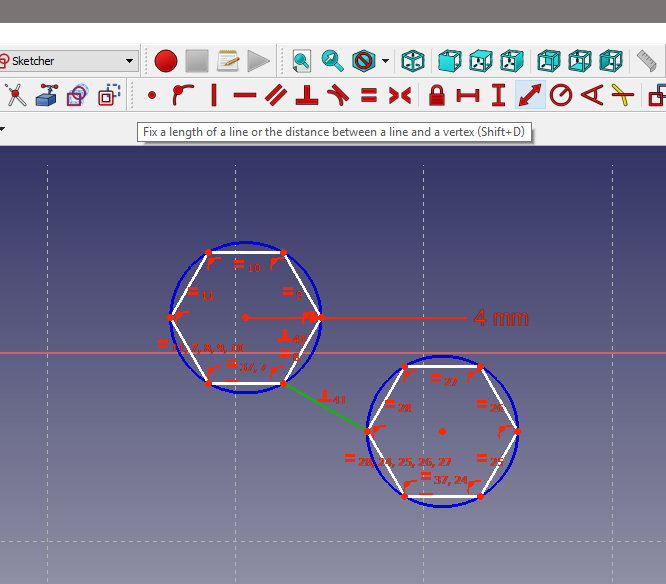Image resolution: width=666 pixels, height=584 pixels.
Task: Click the perpendicular constraint 41 on green line
Action: tap(332, 398)
